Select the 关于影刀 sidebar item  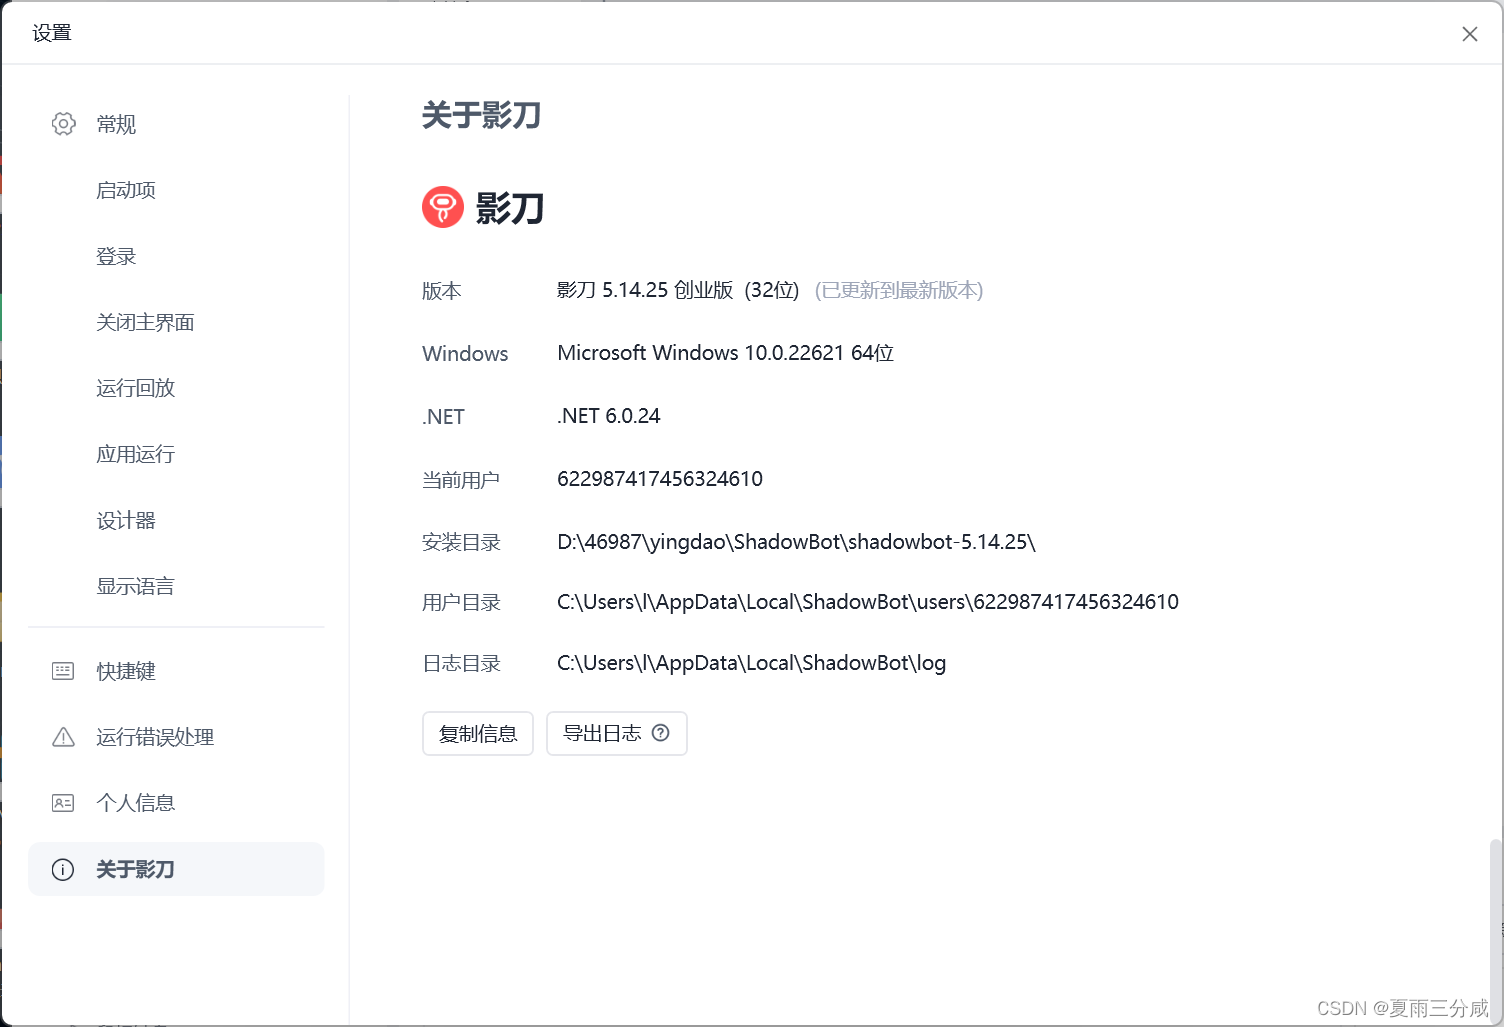[176, 869]
